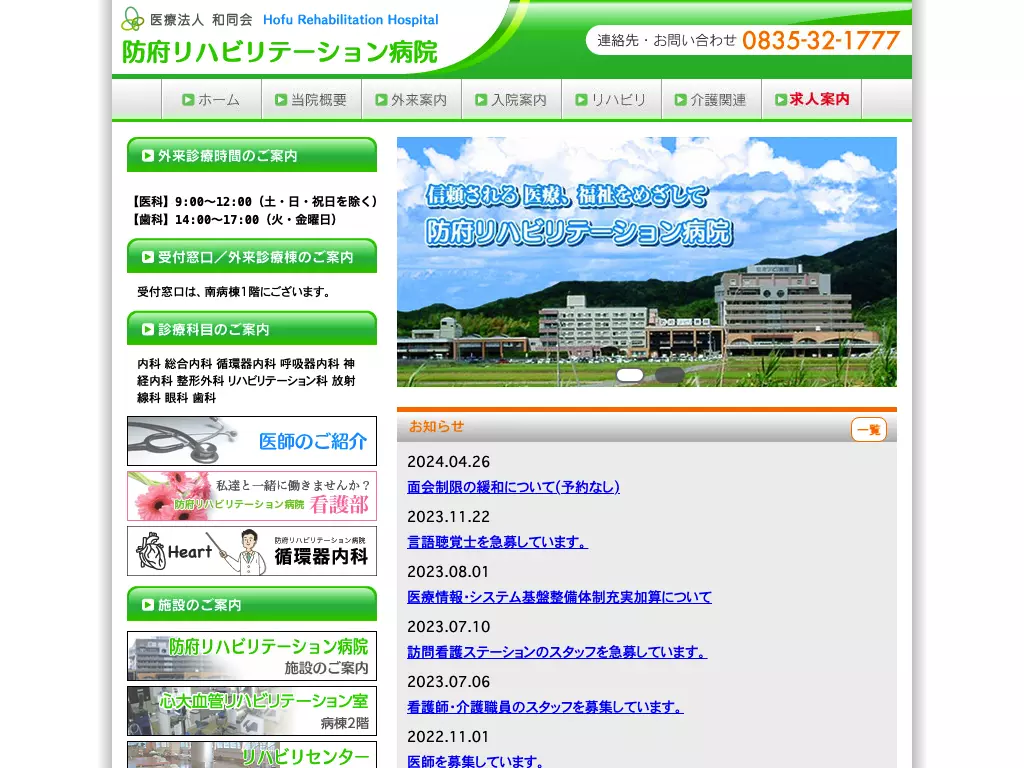Open the 医師のご紹介 stethoscope banner
Screen dimensions: 1024x768
[x=252, y=441]
